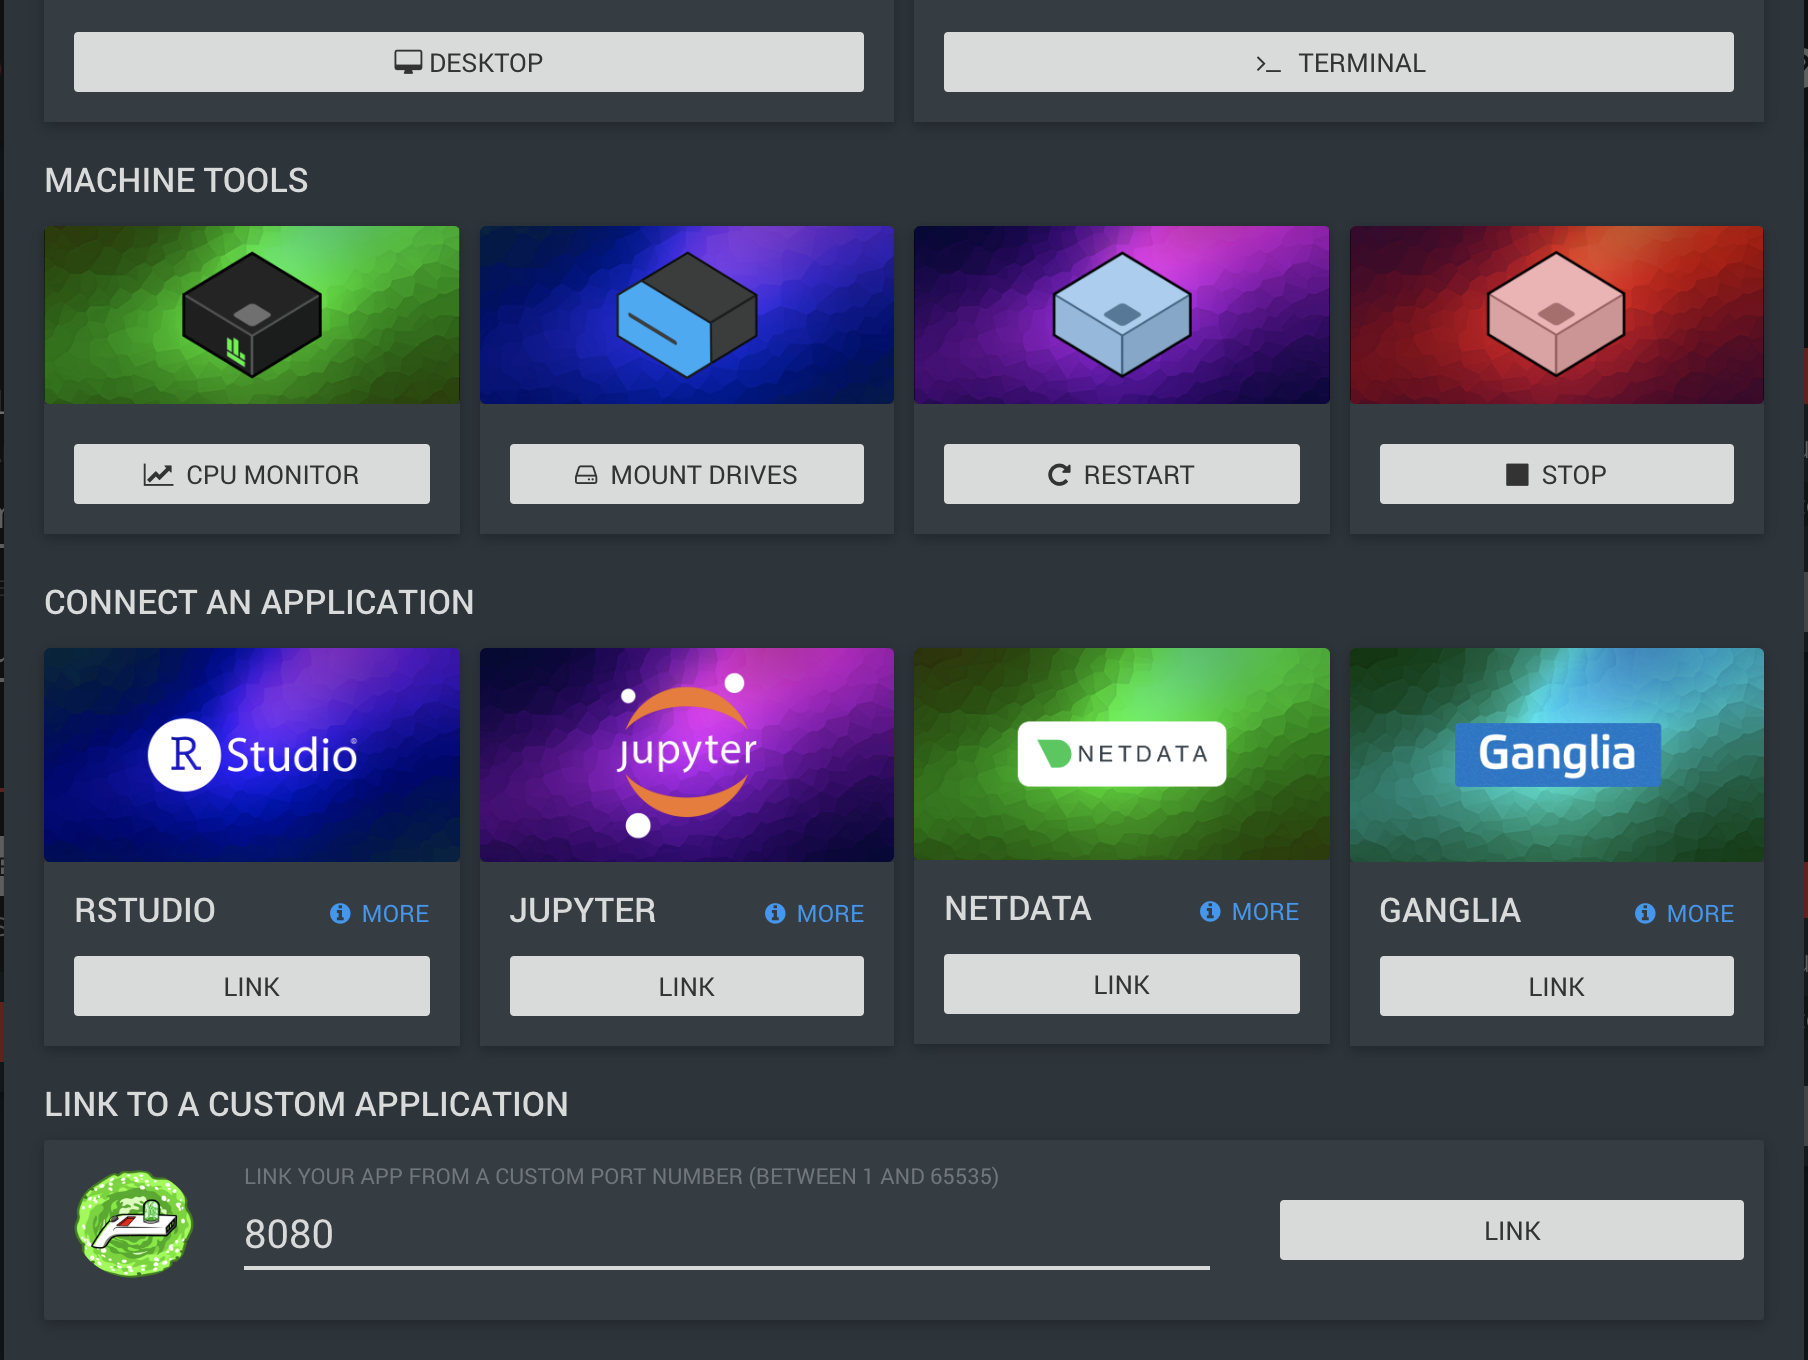Click the info icon beside Ganglia MORE
The height and width of the screenshot is (1360, 1808).
1645,913
